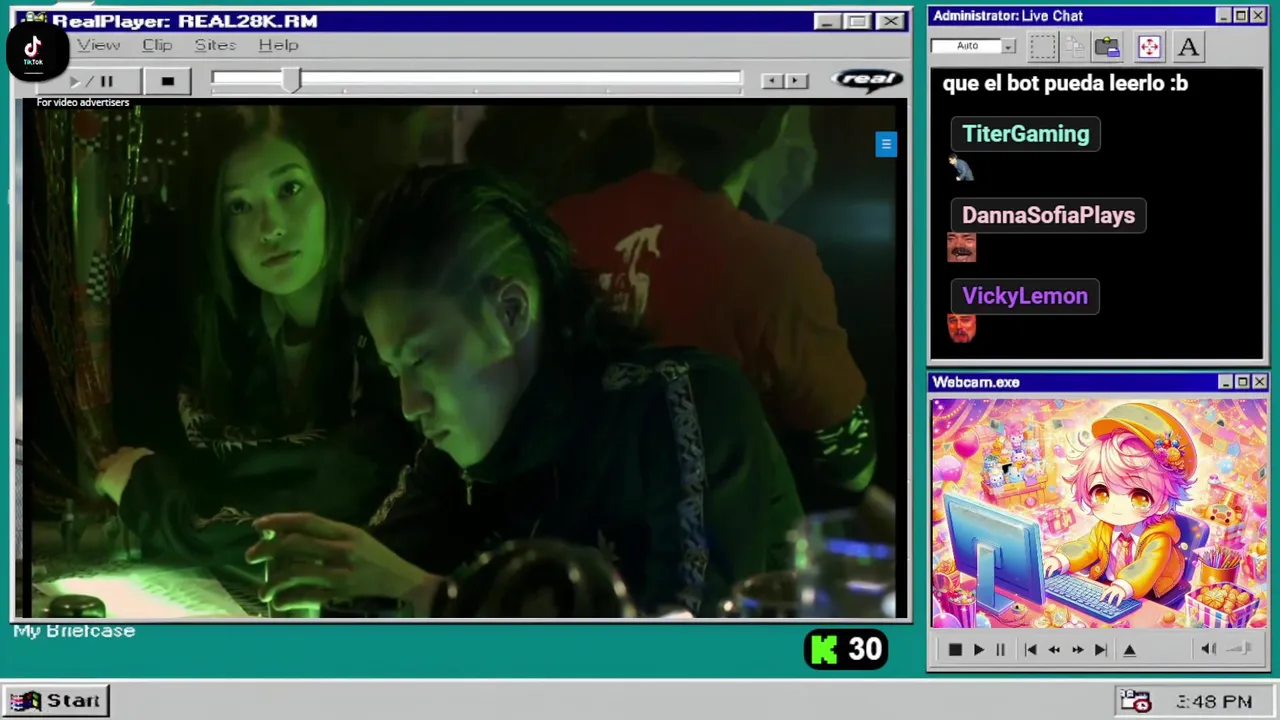Click the copy documents icon in Live Chat
The height and width of the screenshot is (720, 1280).
tap(1075, 46)
